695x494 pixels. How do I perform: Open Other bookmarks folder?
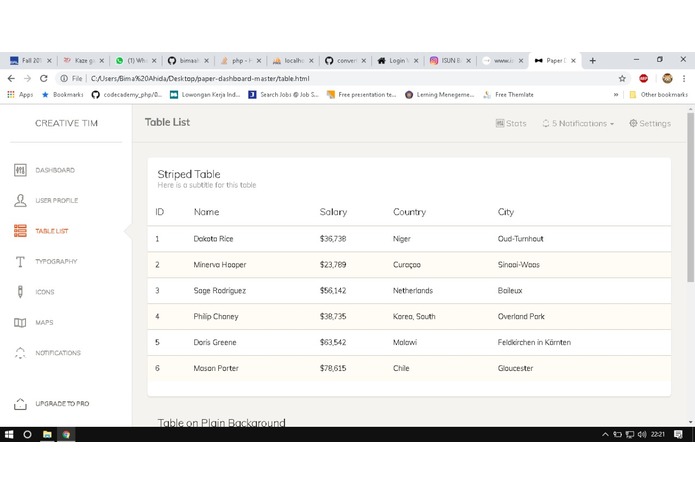point(659,95)
